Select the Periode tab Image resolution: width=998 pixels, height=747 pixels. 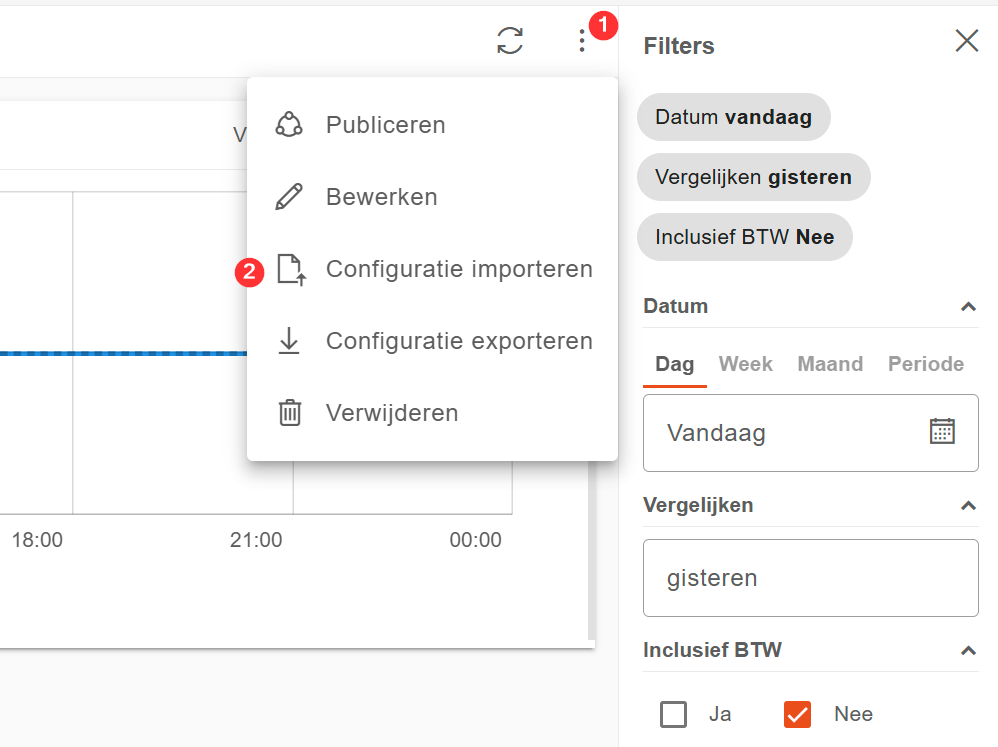click(925, 364)
